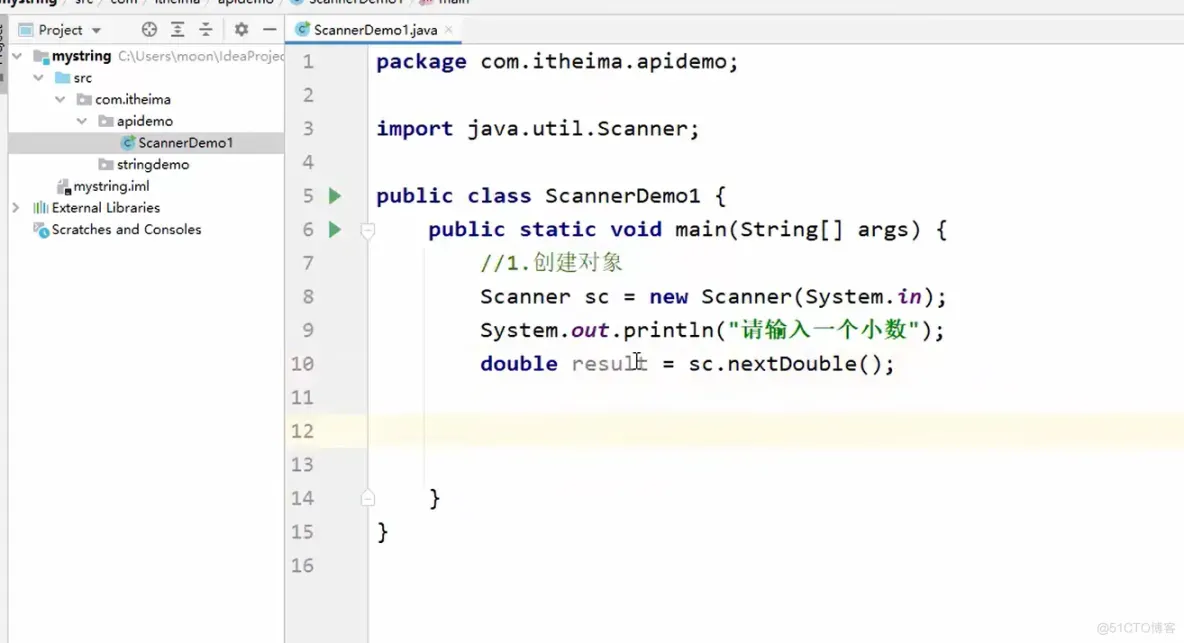Image resolution: width=1184 pixels, height=643 pixels.
Task: Hide the Project panel with minus icon
Action: pos(270,29)
